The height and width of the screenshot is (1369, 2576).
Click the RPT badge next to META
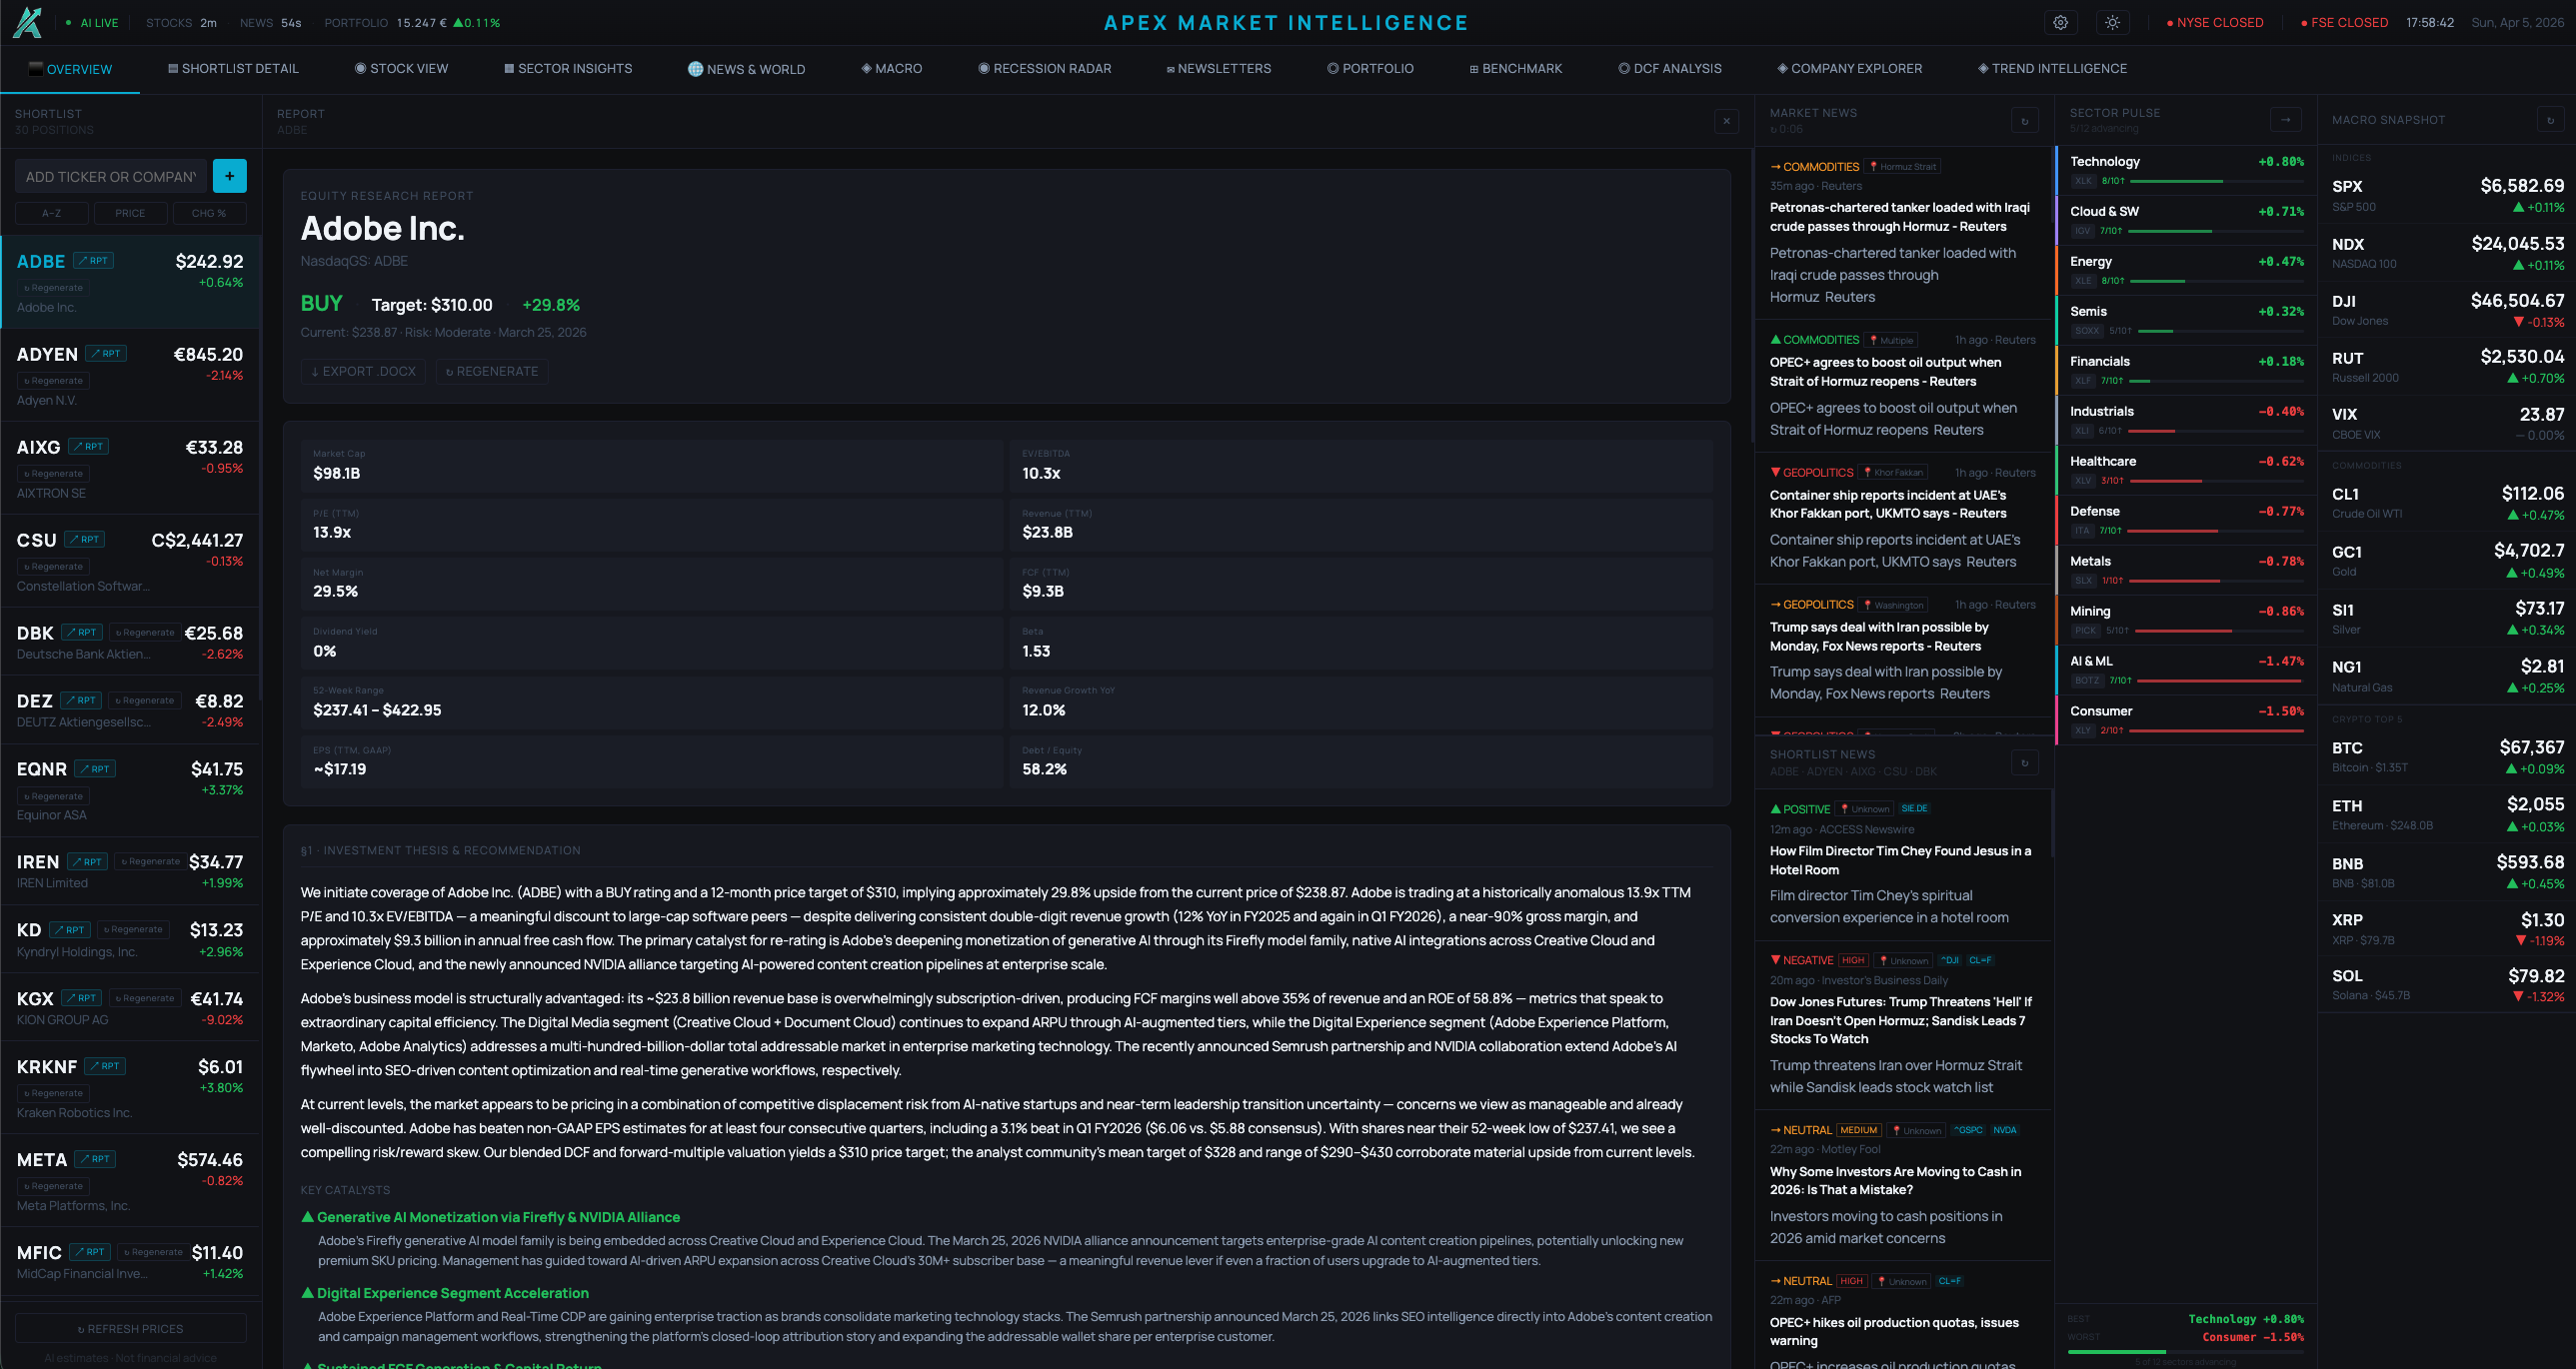tap(96, 1159)
